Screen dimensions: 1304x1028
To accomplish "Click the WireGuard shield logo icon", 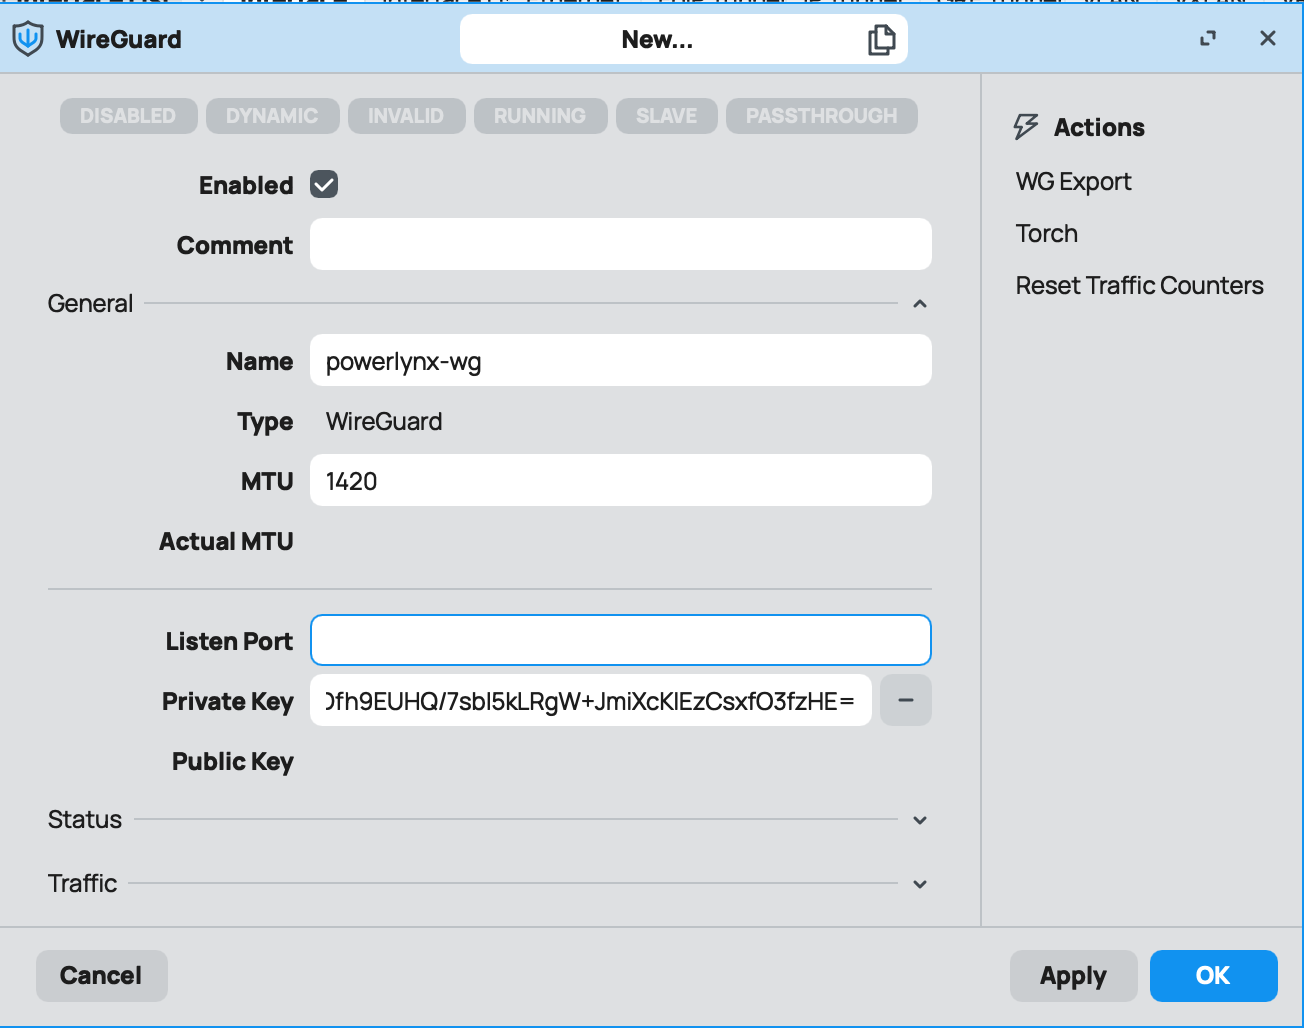I will pos(28,39).
